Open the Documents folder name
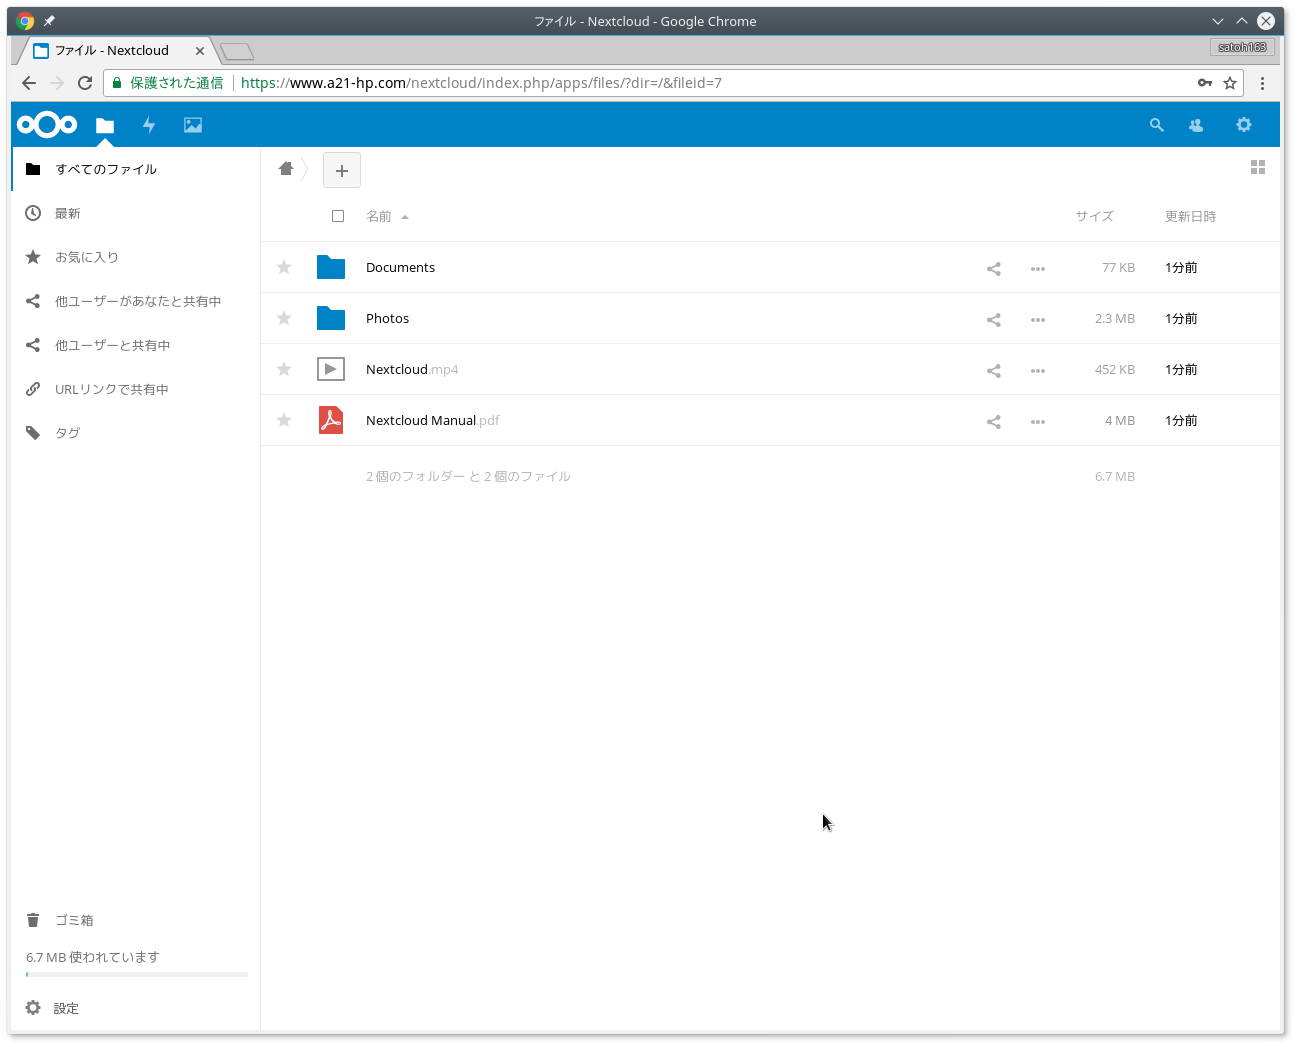Screen dimensions: 1297x1047 (x=400, y=267)
